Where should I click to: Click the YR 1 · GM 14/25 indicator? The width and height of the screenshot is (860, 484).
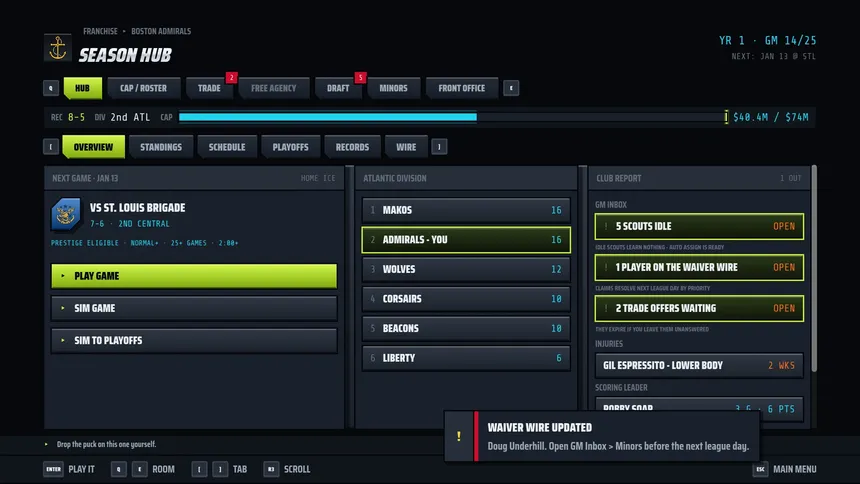pos(767,41)
